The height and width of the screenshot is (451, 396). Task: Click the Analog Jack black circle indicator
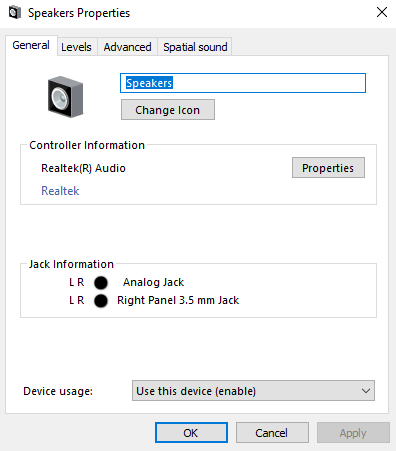101,283
